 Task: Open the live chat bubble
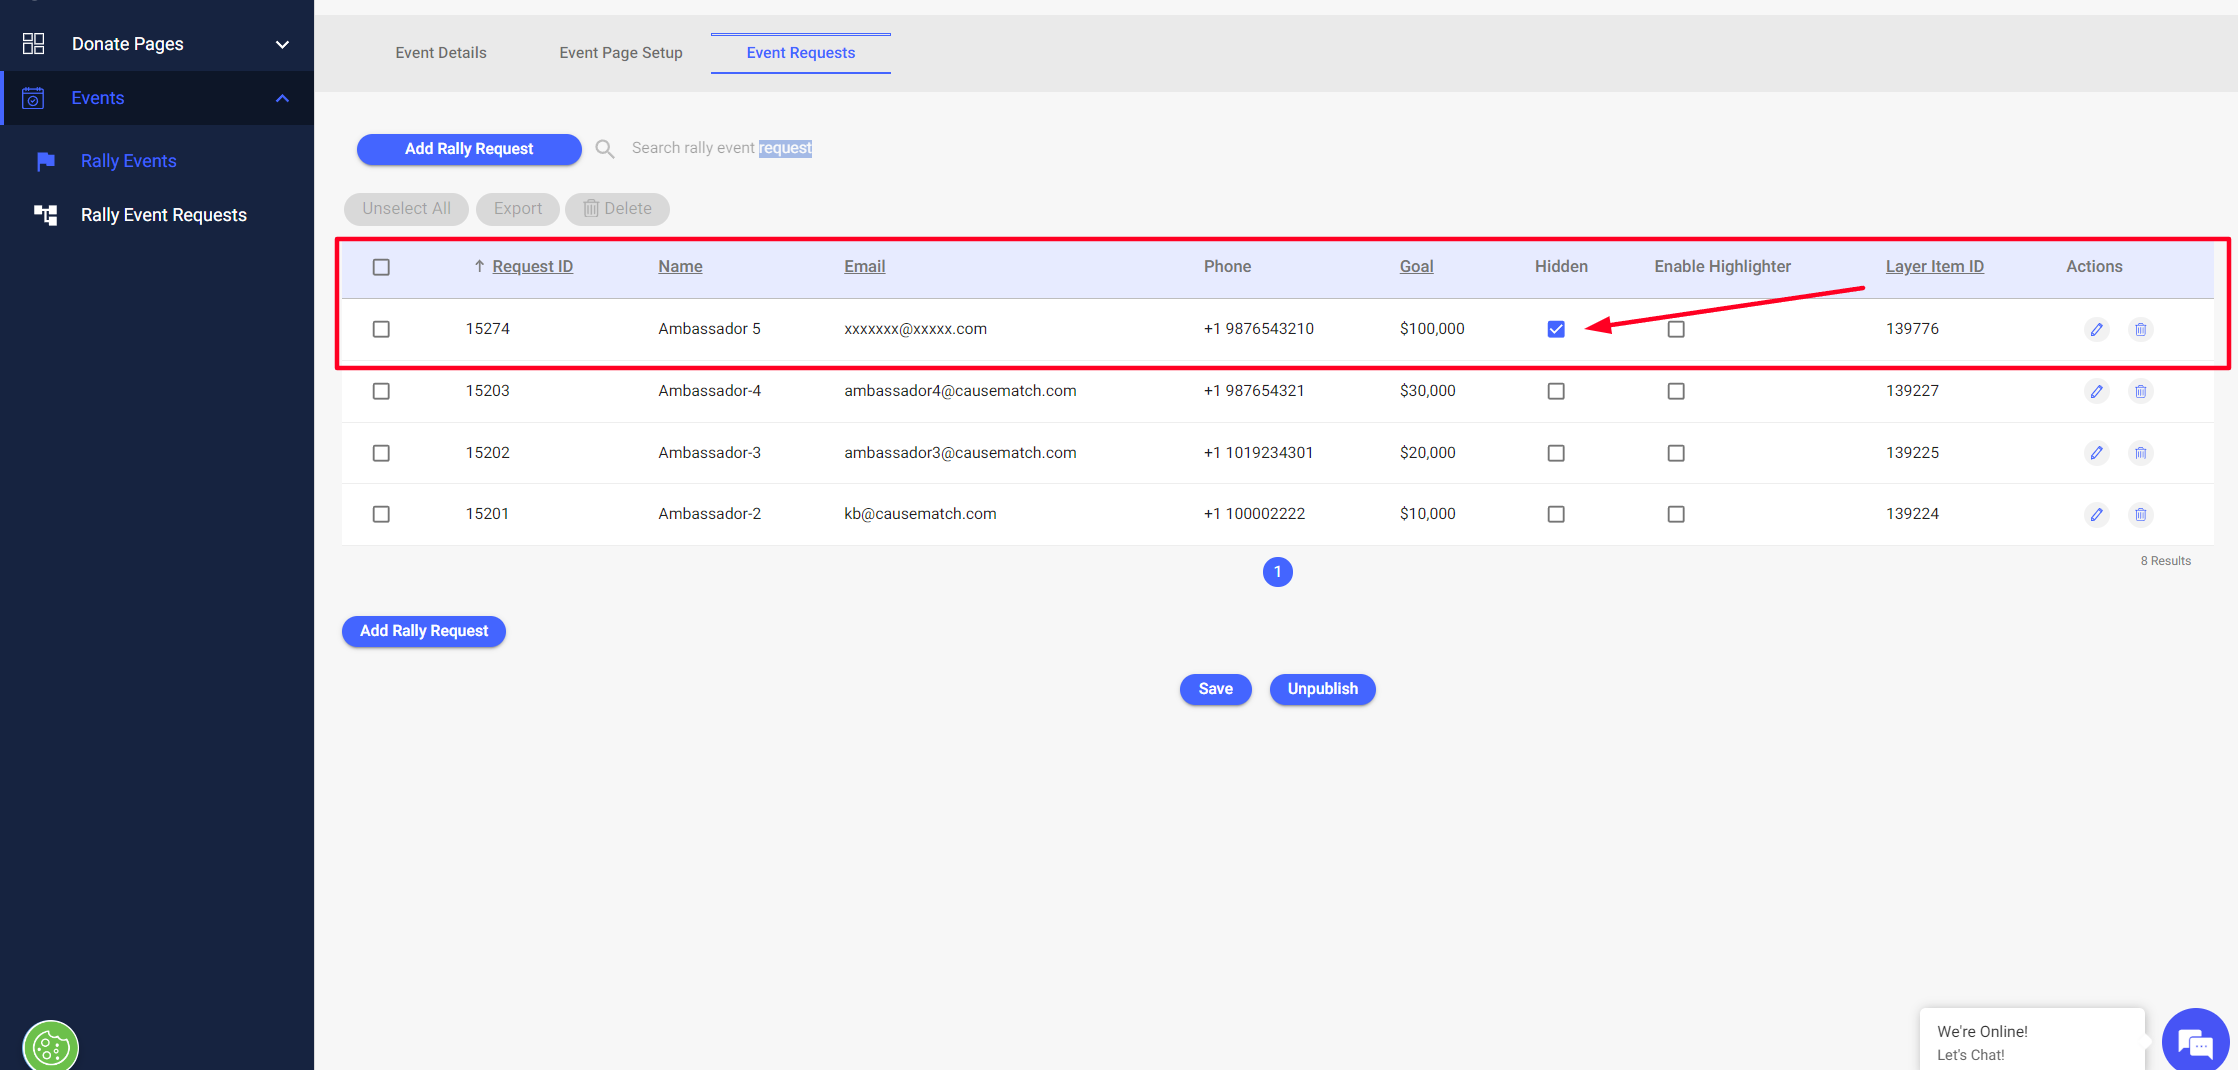pyautogui.click(x=2195, y=1041)
